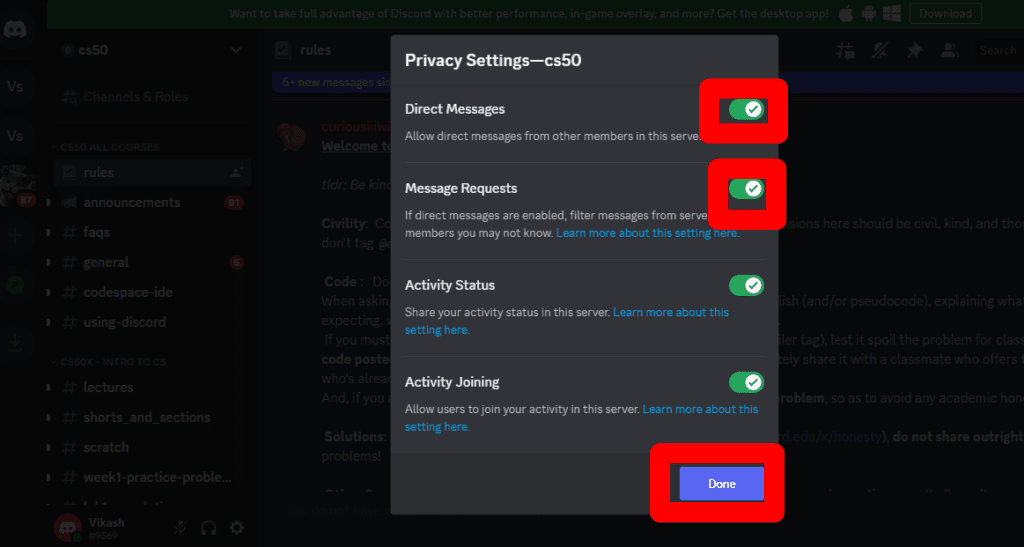Open the Message Requests learn more link
1024x547 pixels.
point(648,233)
